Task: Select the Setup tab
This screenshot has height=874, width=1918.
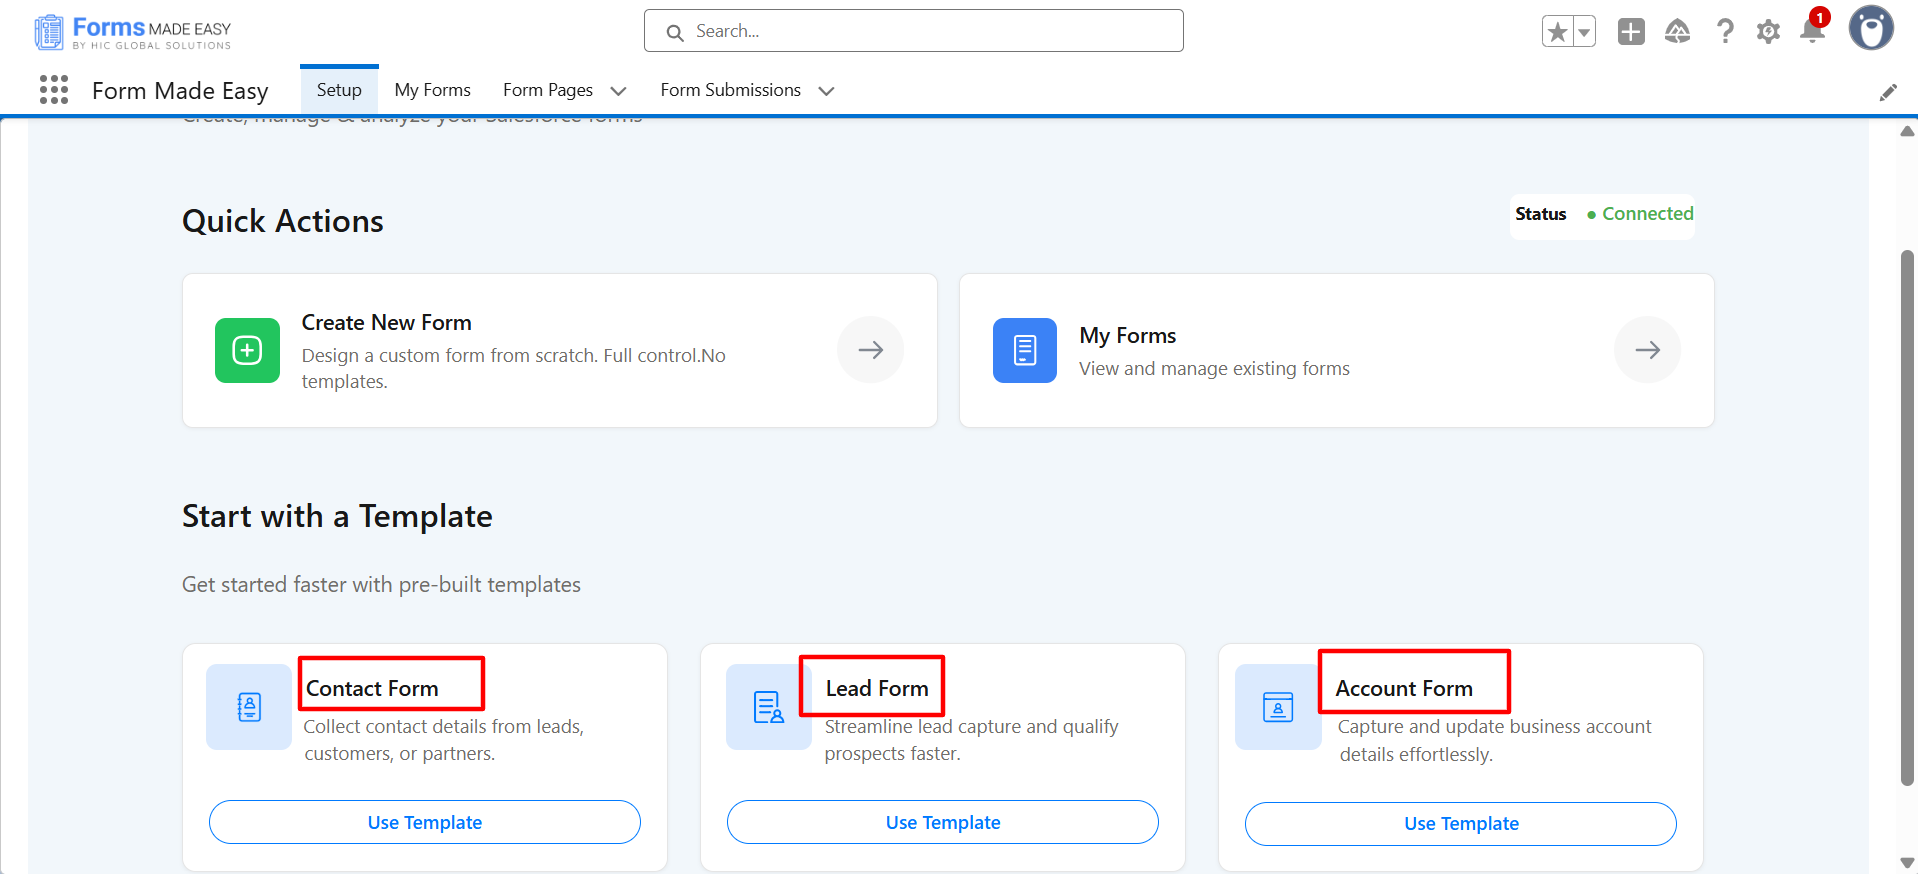Action: pyautogui.click(x=339, y=90)
